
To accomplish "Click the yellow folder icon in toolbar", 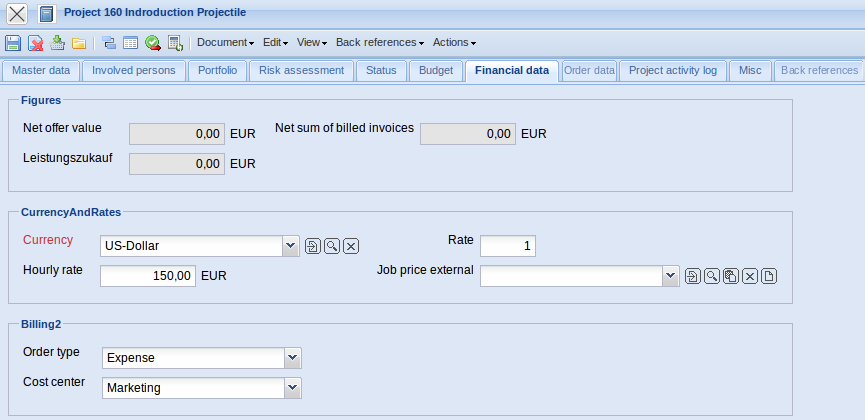I will [78, 43].
